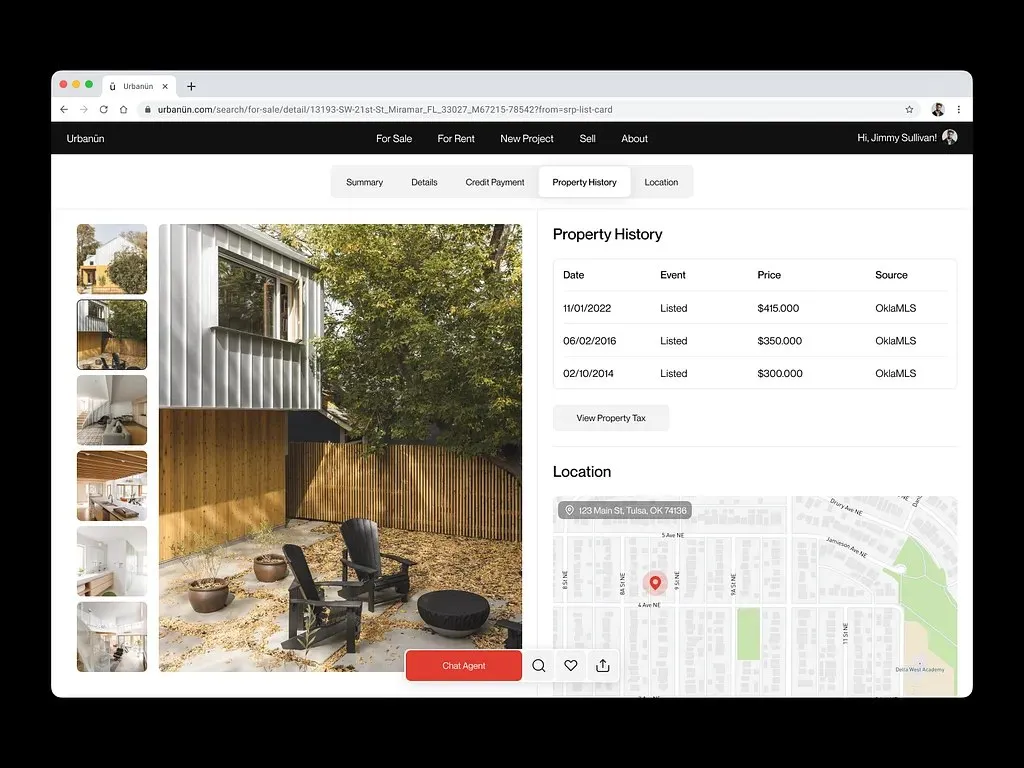Open Jimmy Sullivan's profile picture

click(x=950, y=138)
